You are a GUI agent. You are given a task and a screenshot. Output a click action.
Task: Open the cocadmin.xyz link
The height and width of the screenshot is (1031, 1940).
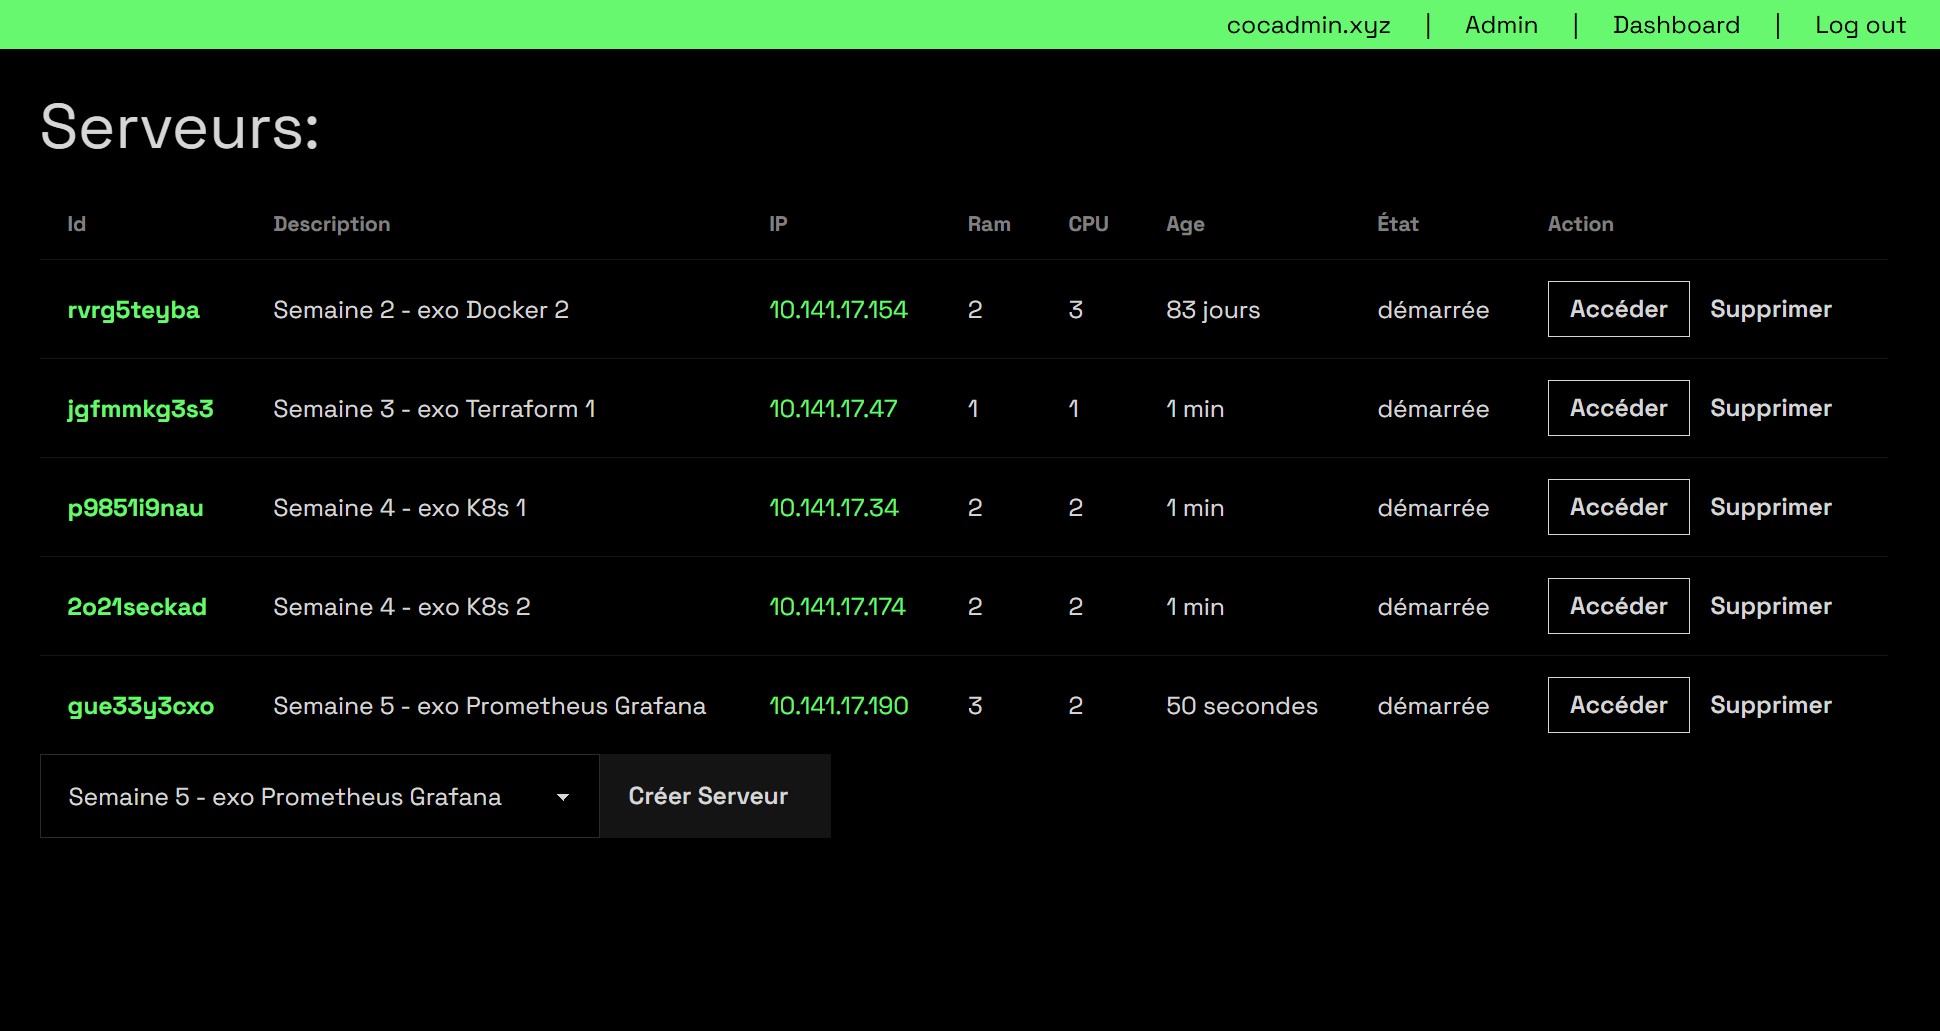(1308, 25)
